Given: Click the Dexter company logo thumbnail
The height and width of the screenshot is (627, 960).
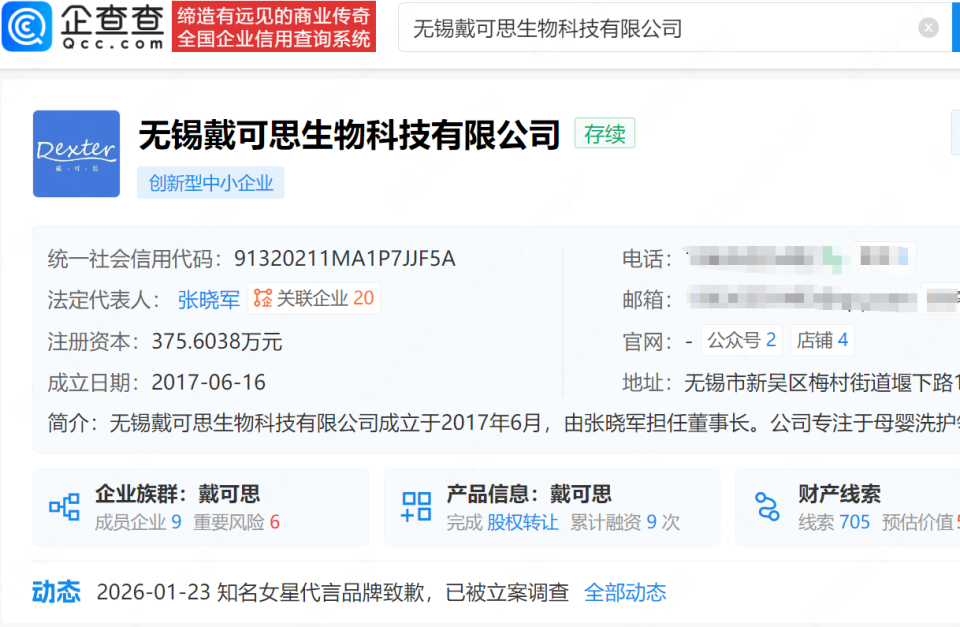Looking at the screenshot, I should click(76, 154).
